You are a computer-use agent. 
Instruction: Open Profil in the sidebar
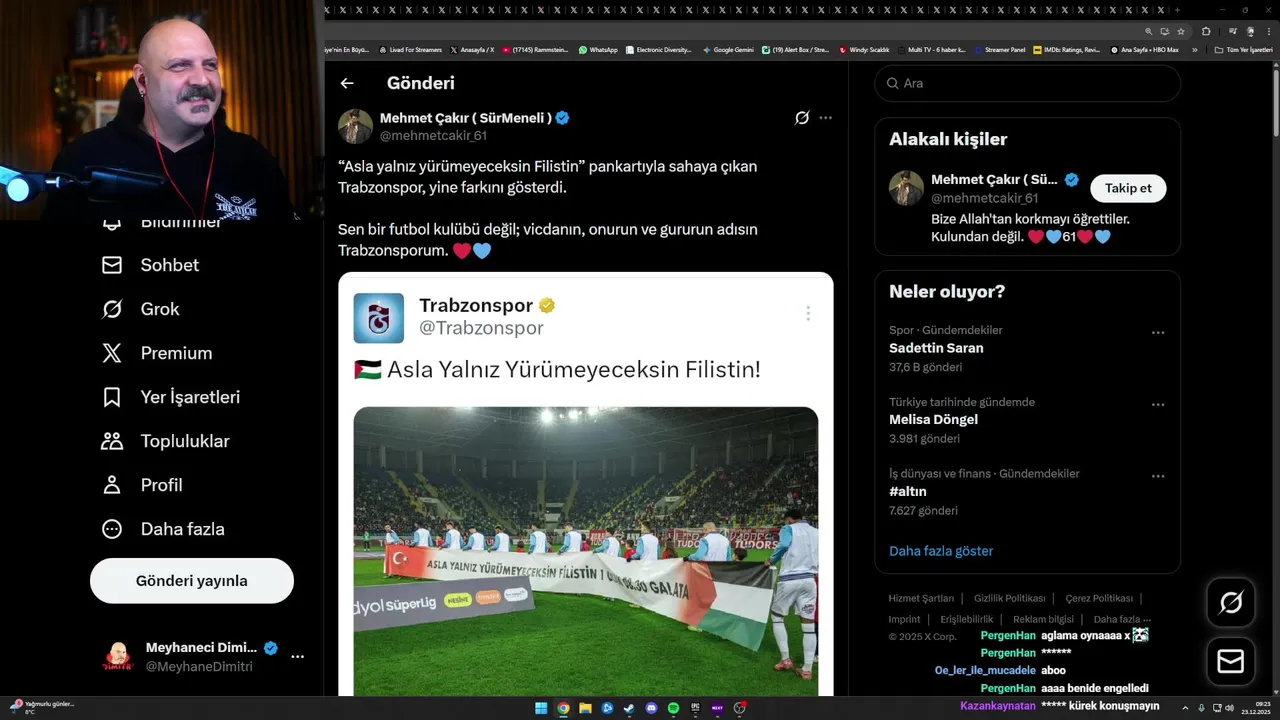pos(143,485)
